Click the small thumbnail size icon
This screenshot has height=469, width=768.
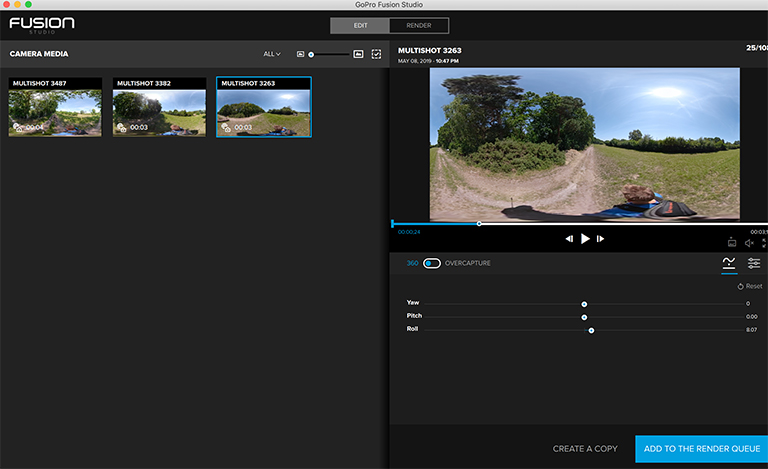click(300, 54)
